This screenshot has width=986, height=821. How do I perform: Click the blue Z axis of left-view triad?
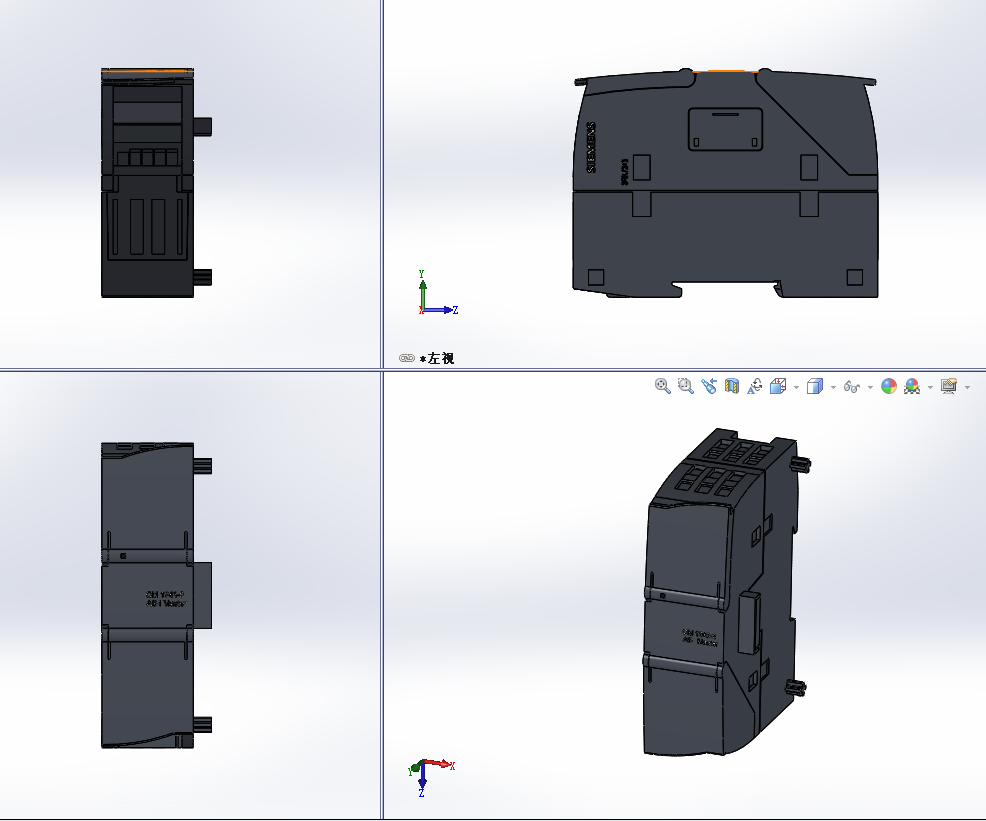pyautogui.click(x=441, y=310)
